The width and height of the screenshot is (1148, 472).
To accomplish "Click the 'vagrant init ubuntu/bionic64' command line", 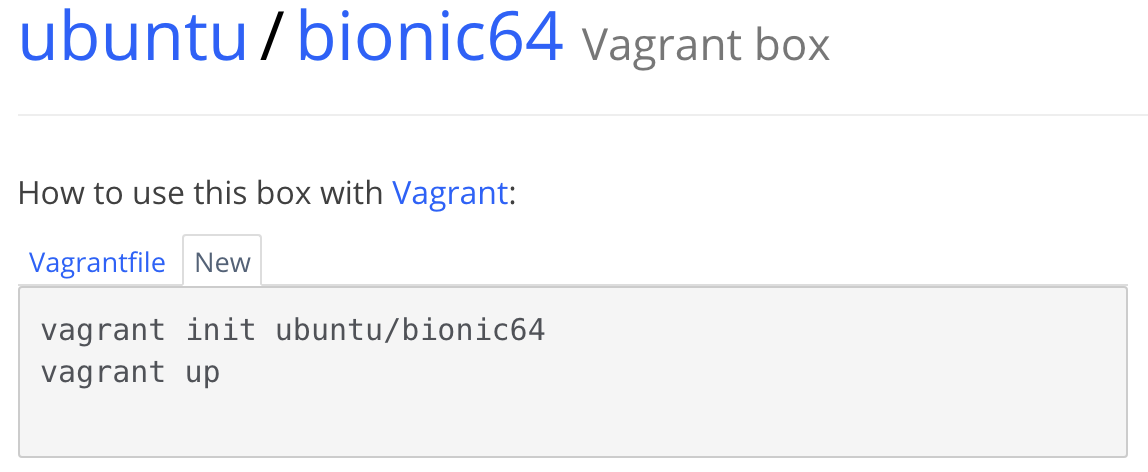I will pyautogui.click(x=293, y=331).
